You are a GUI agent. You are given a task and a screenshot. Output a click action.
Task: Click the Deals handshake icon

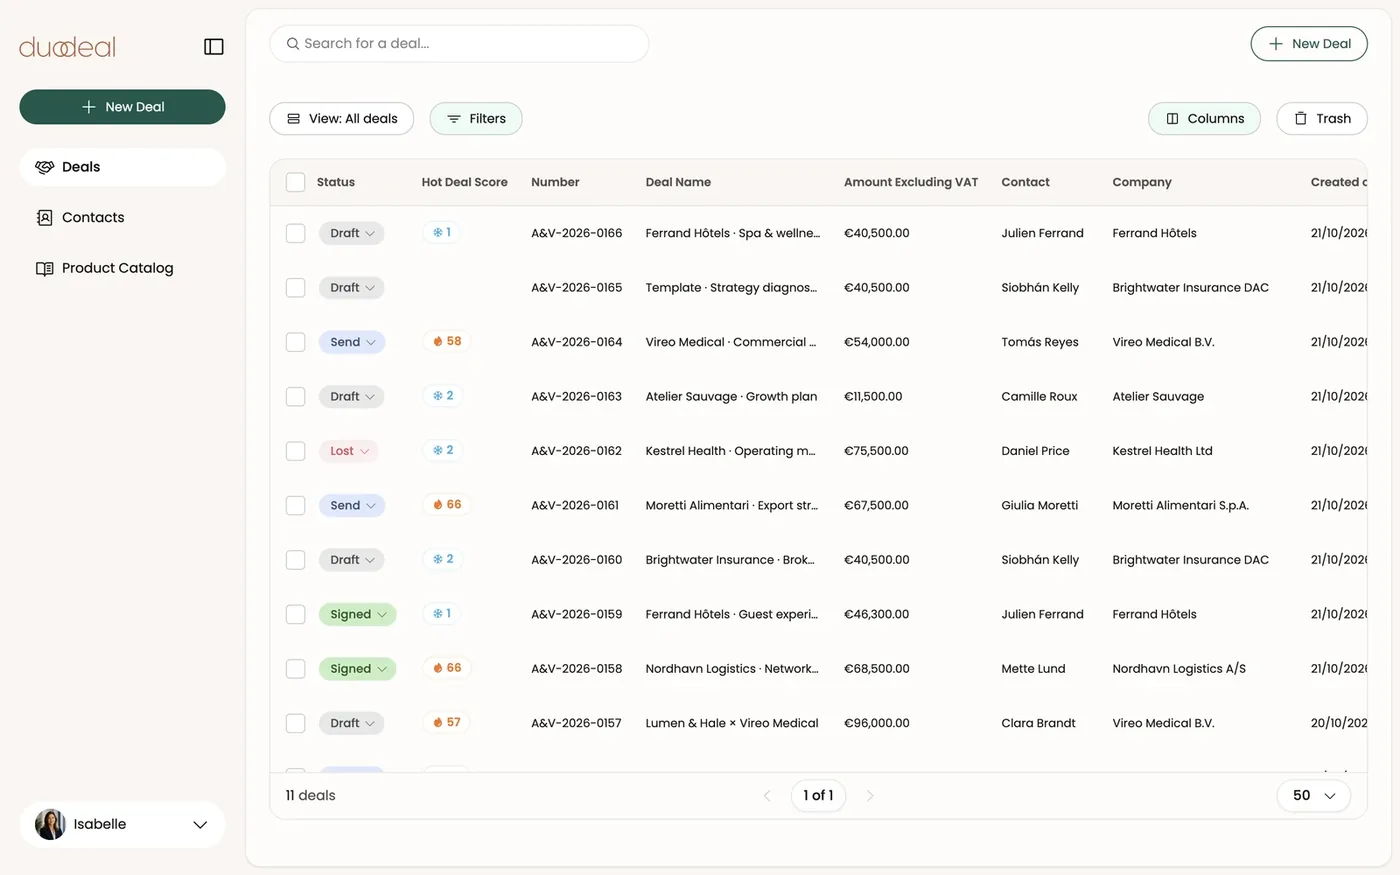coord(44,167)
